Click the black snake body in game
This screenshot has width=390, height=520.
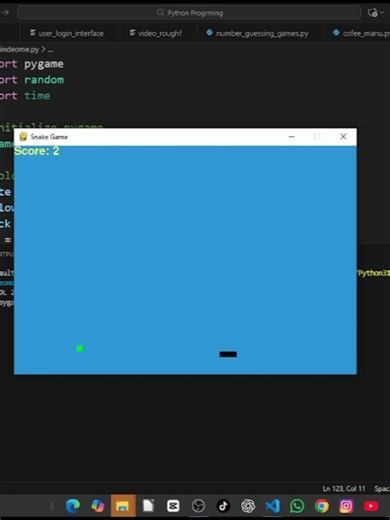(228, 354)
